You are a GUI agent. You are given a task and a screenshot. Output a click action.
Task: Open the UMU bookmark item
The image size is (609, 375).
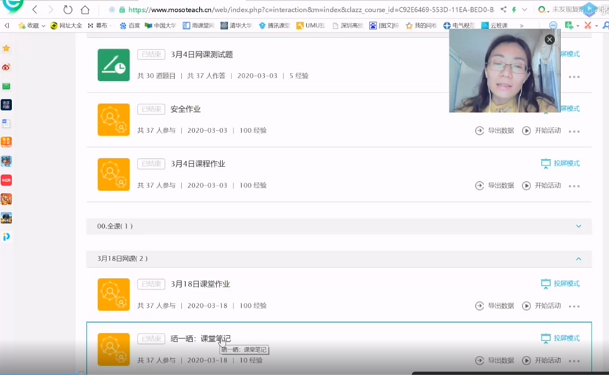(310, 26)
